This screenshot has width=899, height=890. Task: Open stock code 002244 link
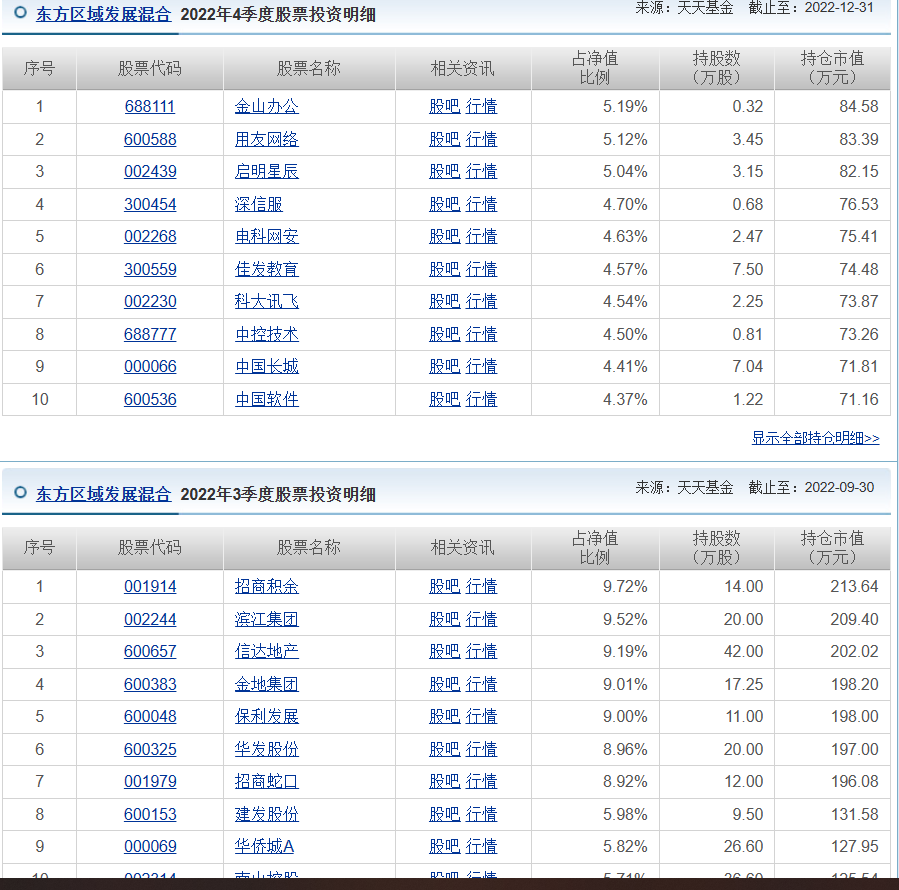(x=150, y=619)
